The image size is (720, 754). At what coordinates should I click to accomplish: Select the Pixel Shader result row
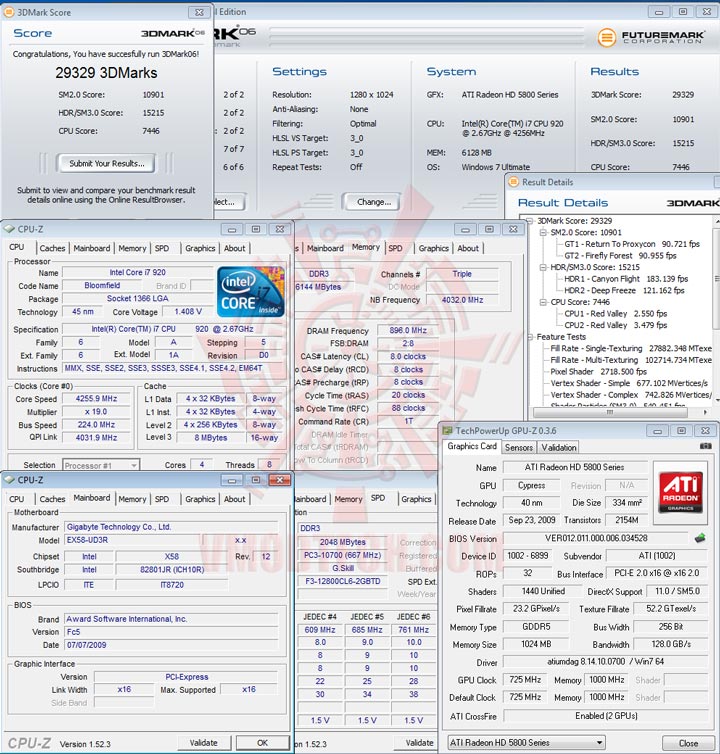[599, 371]
